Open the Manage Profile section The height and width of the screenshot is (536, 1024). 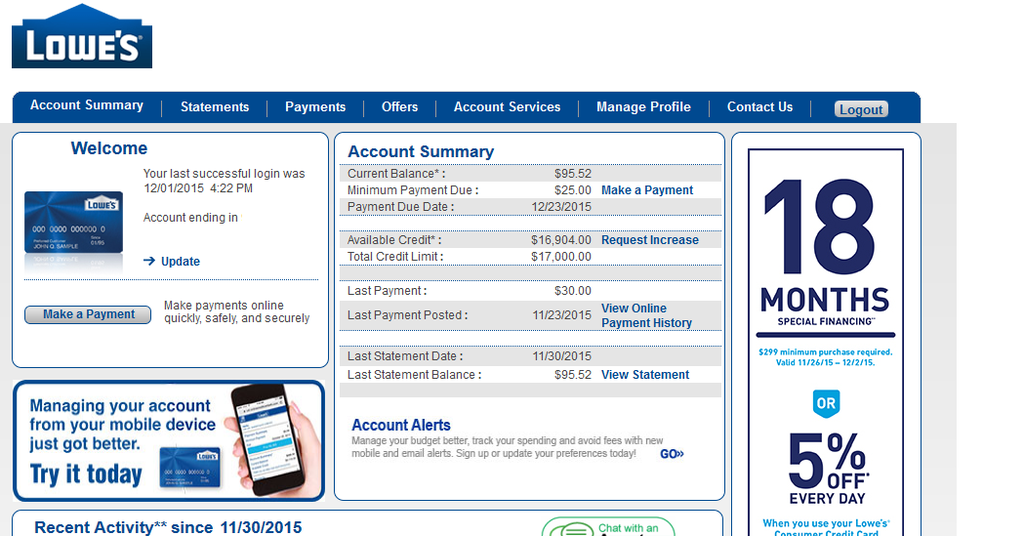(643, 107)
